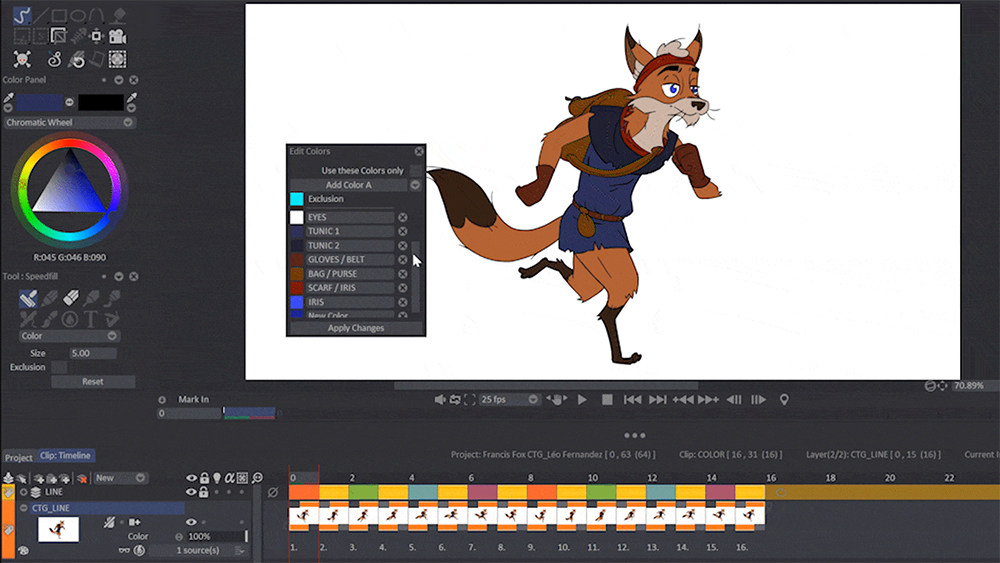1000x563 pixels.
Task: Delete layer using red X icon
Action: coord(82,478)
